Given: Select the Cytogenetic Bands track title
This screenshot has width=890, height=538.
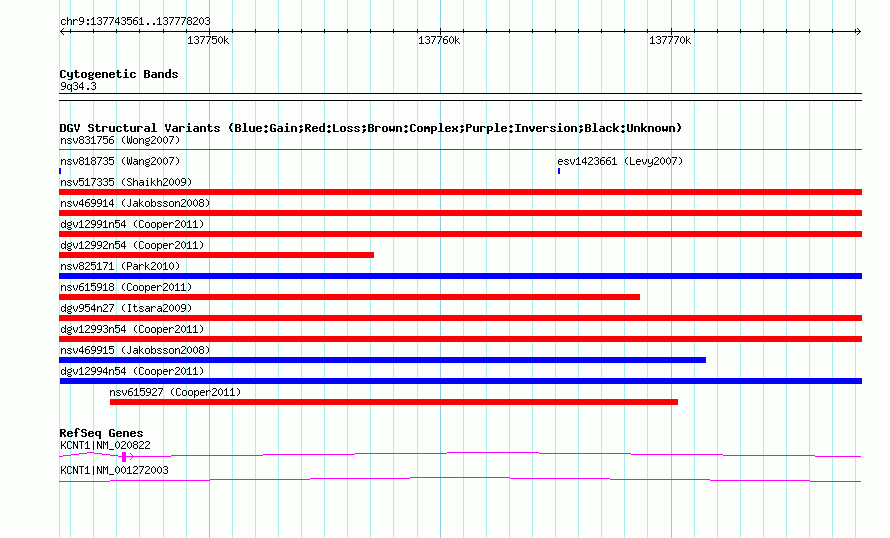Looking at the screenshot, I should pos(119,74).
